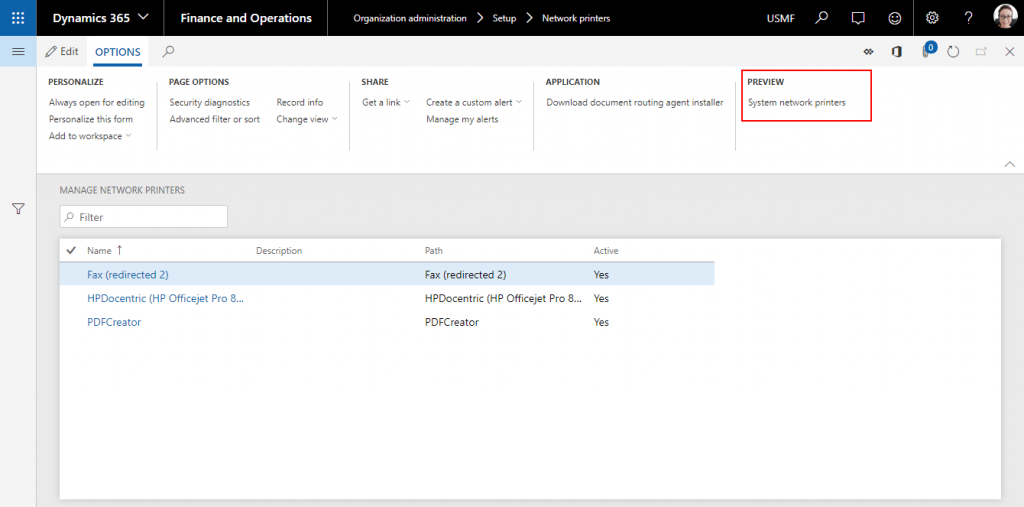Click into the Filter input field

pyautogui.click(x=150, y=217)
